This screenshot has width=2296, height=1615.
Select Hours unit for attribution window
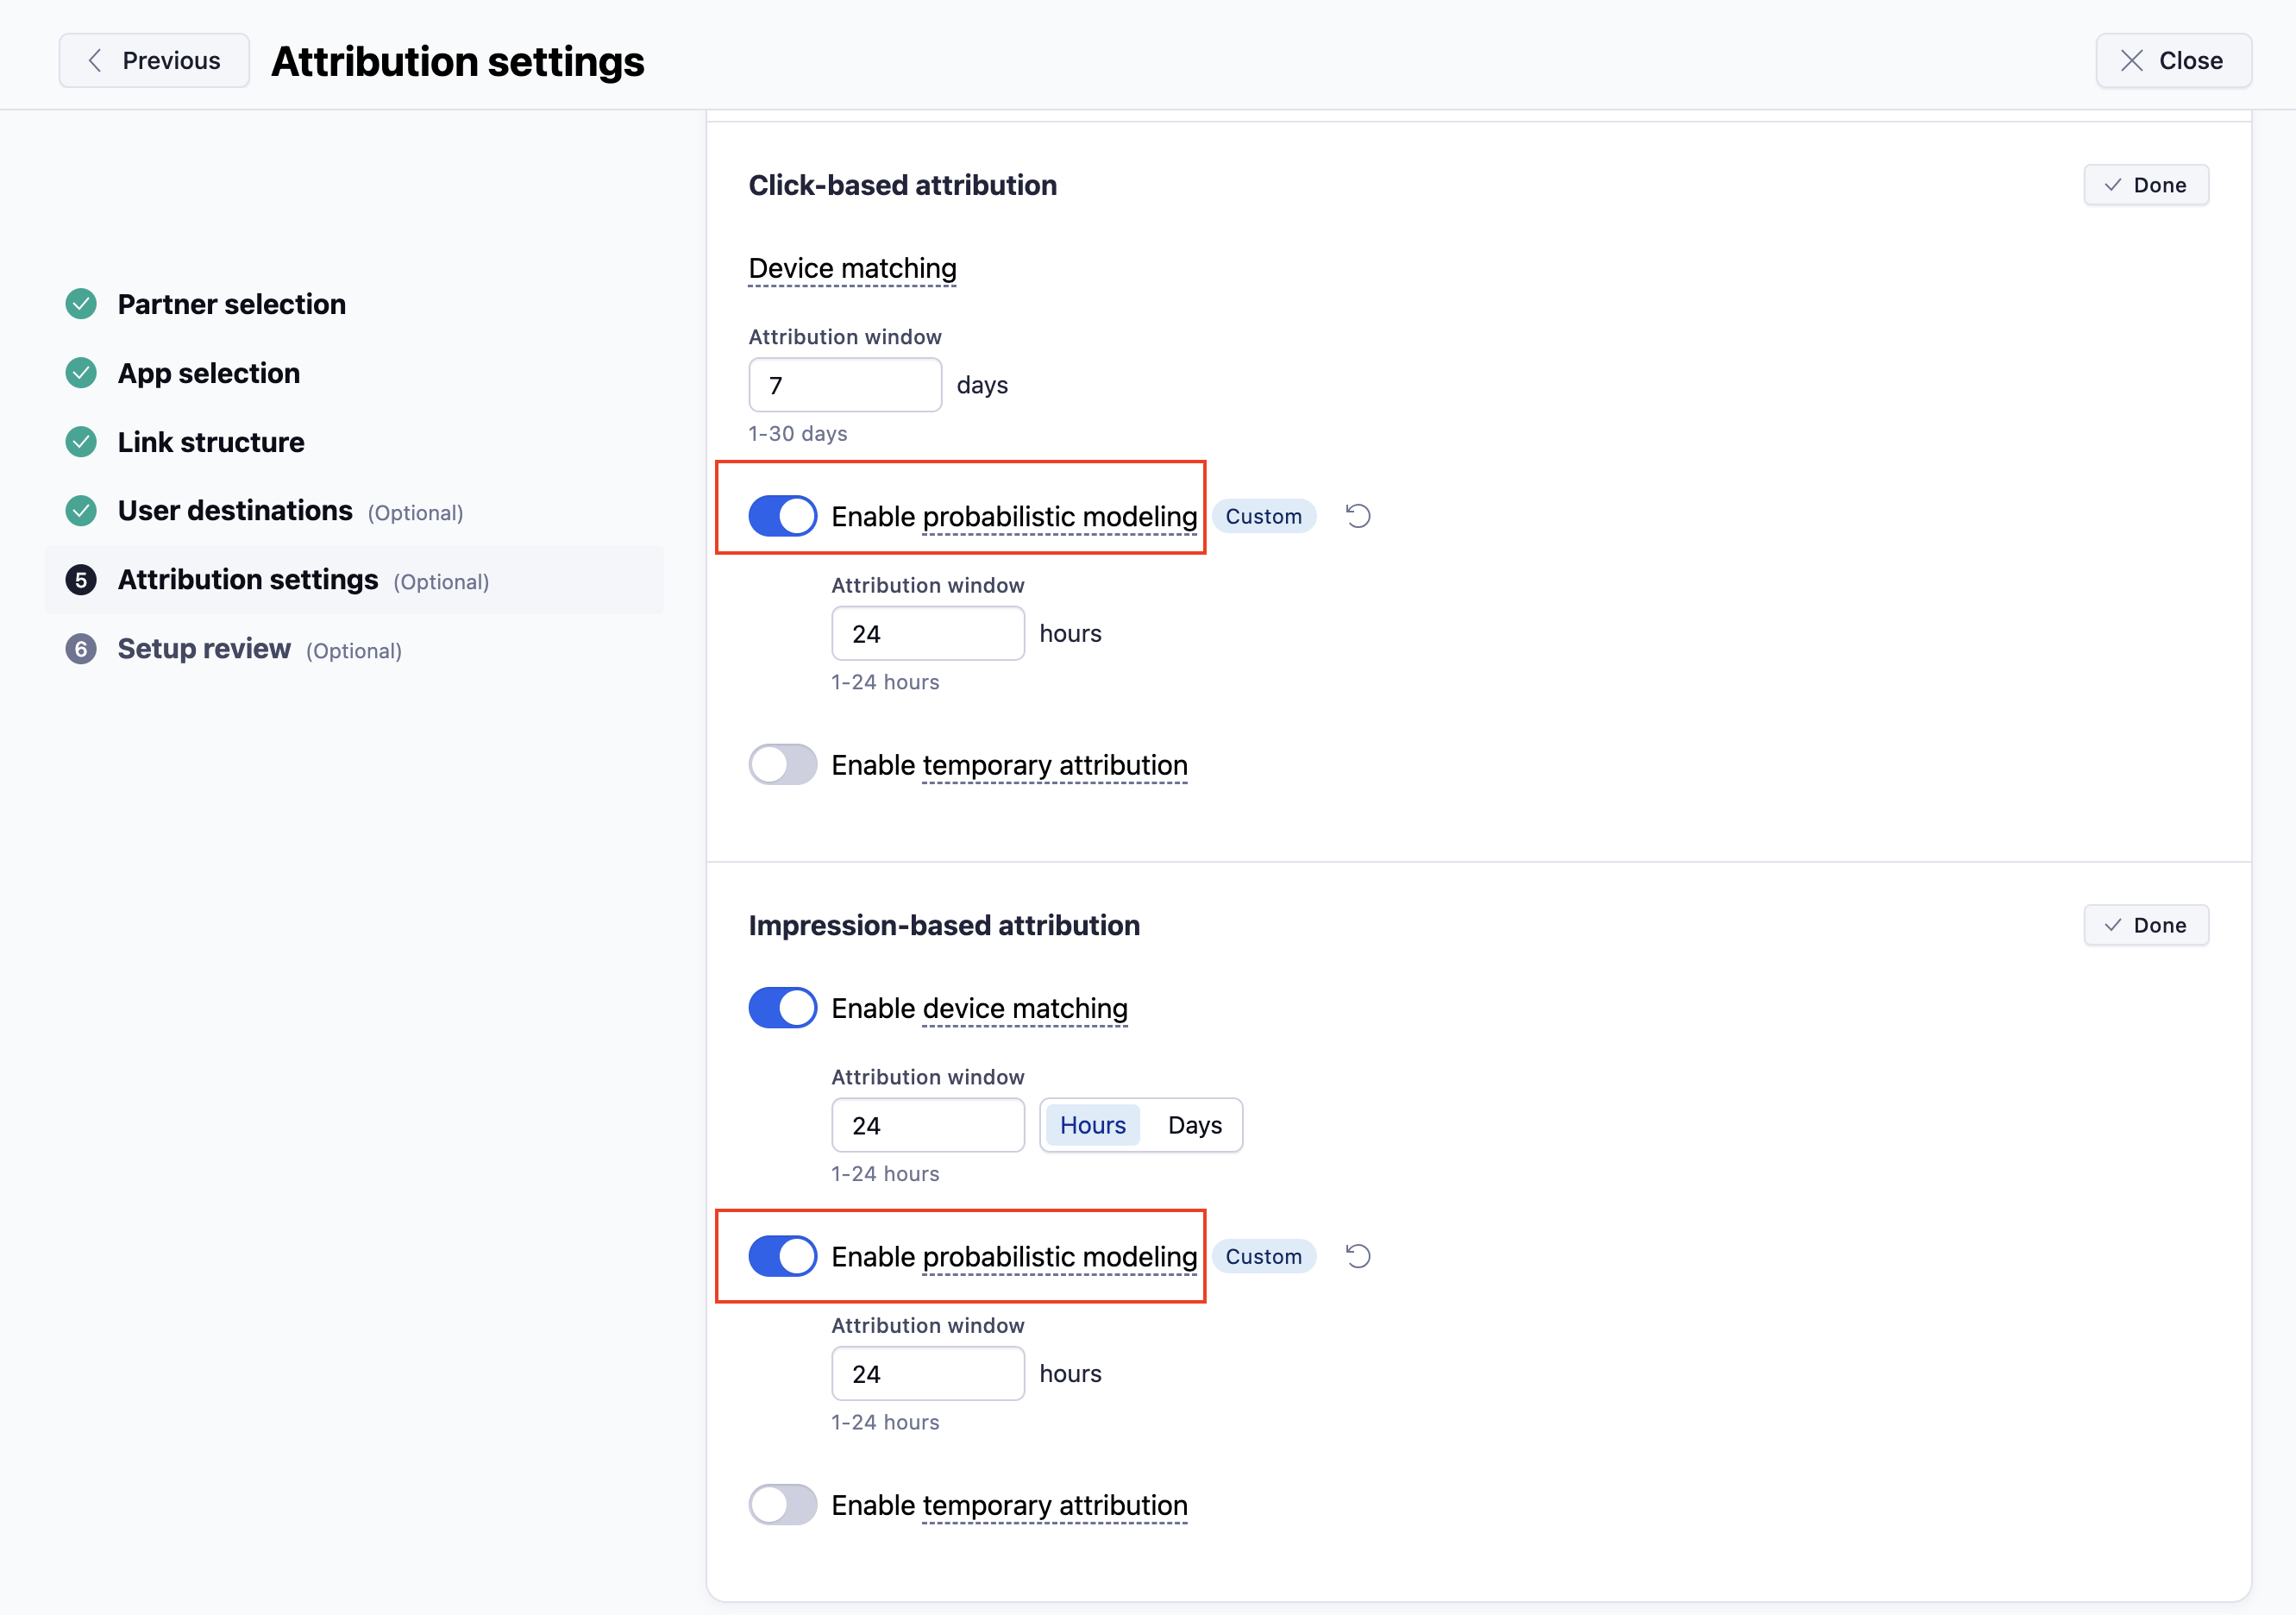[x=1092, y=1125]
